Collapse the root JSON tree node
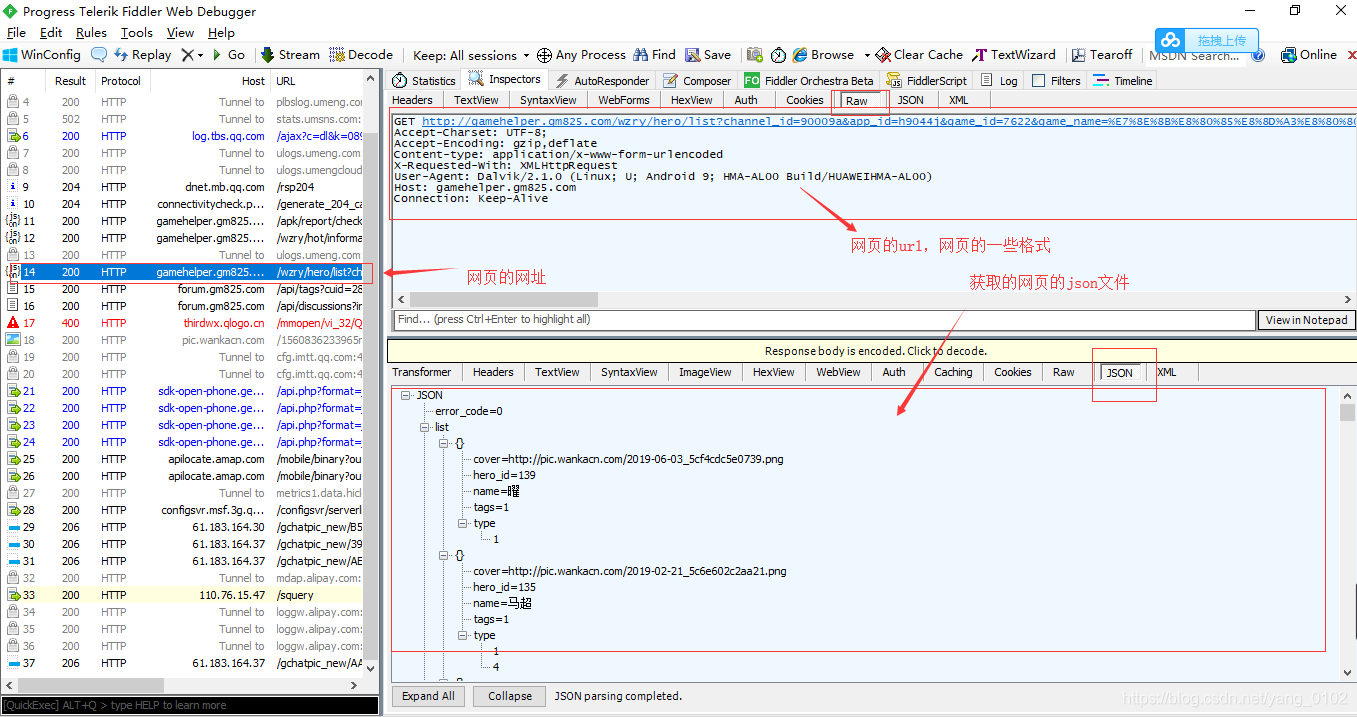This screenshot has height=717, width=1357. tap(406, 395)
